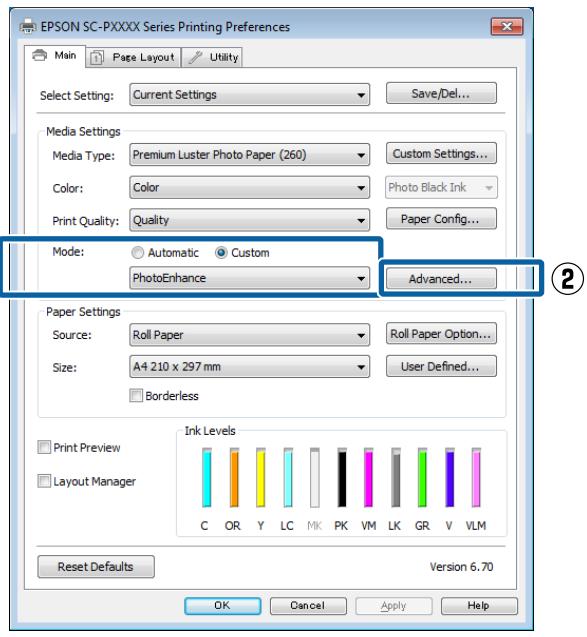The image size is (587, 637).
Task: Open the paper Source dropdown
Action: 249,335
